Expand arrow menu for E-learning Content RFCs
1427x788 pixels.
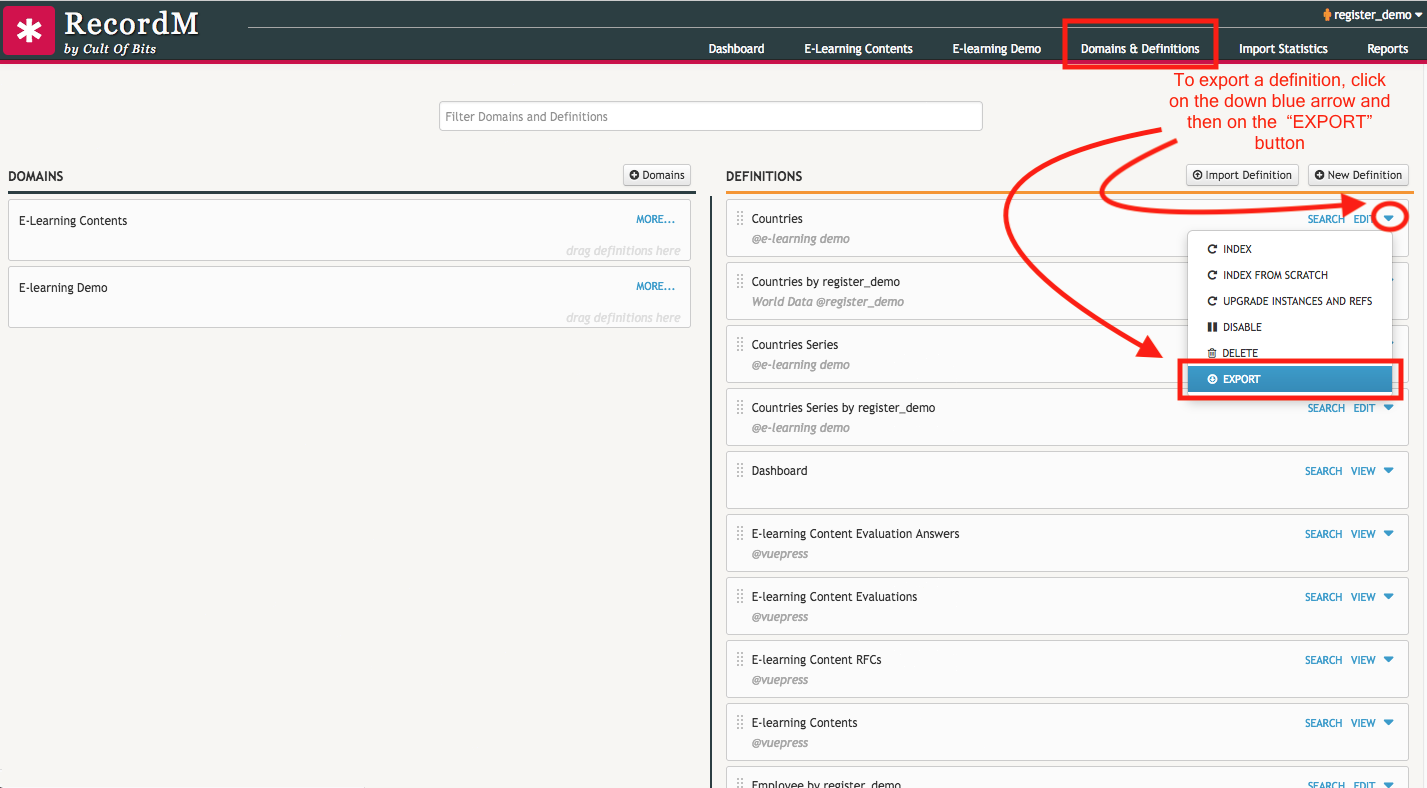(x=1389, y=659)
